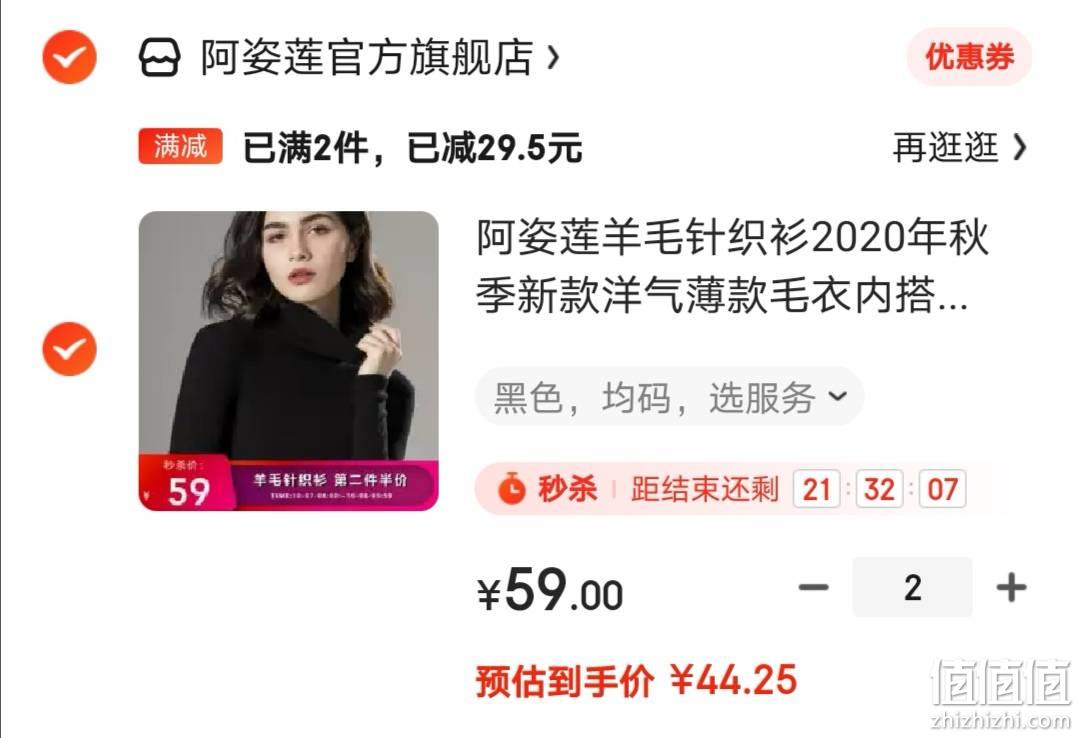Click the quantity field showing 2
The height and width of the screenshot is (738, 1080).
coord(913,588)
